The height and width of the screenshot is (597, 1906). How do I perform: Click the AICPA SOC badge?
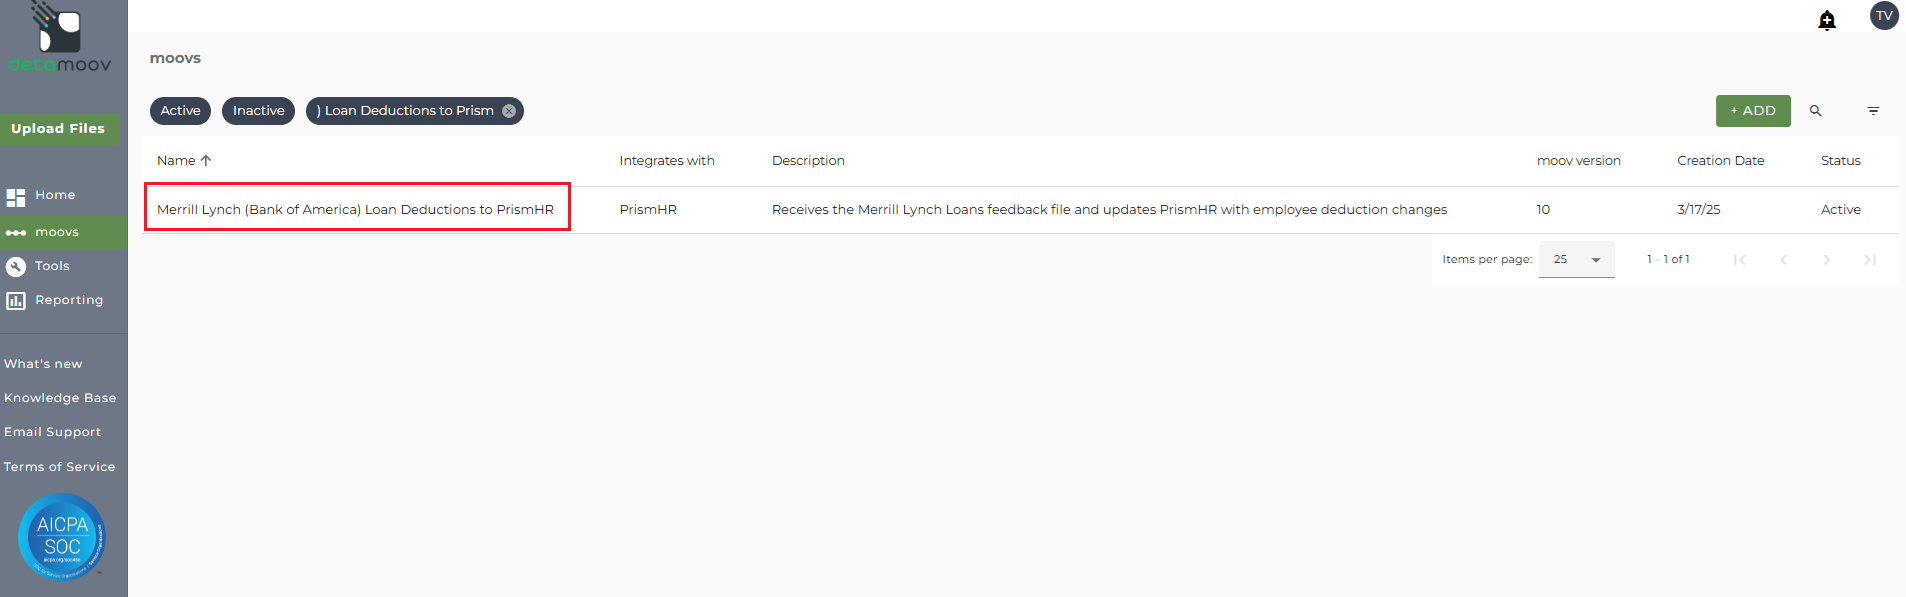[x=62, y=537]
